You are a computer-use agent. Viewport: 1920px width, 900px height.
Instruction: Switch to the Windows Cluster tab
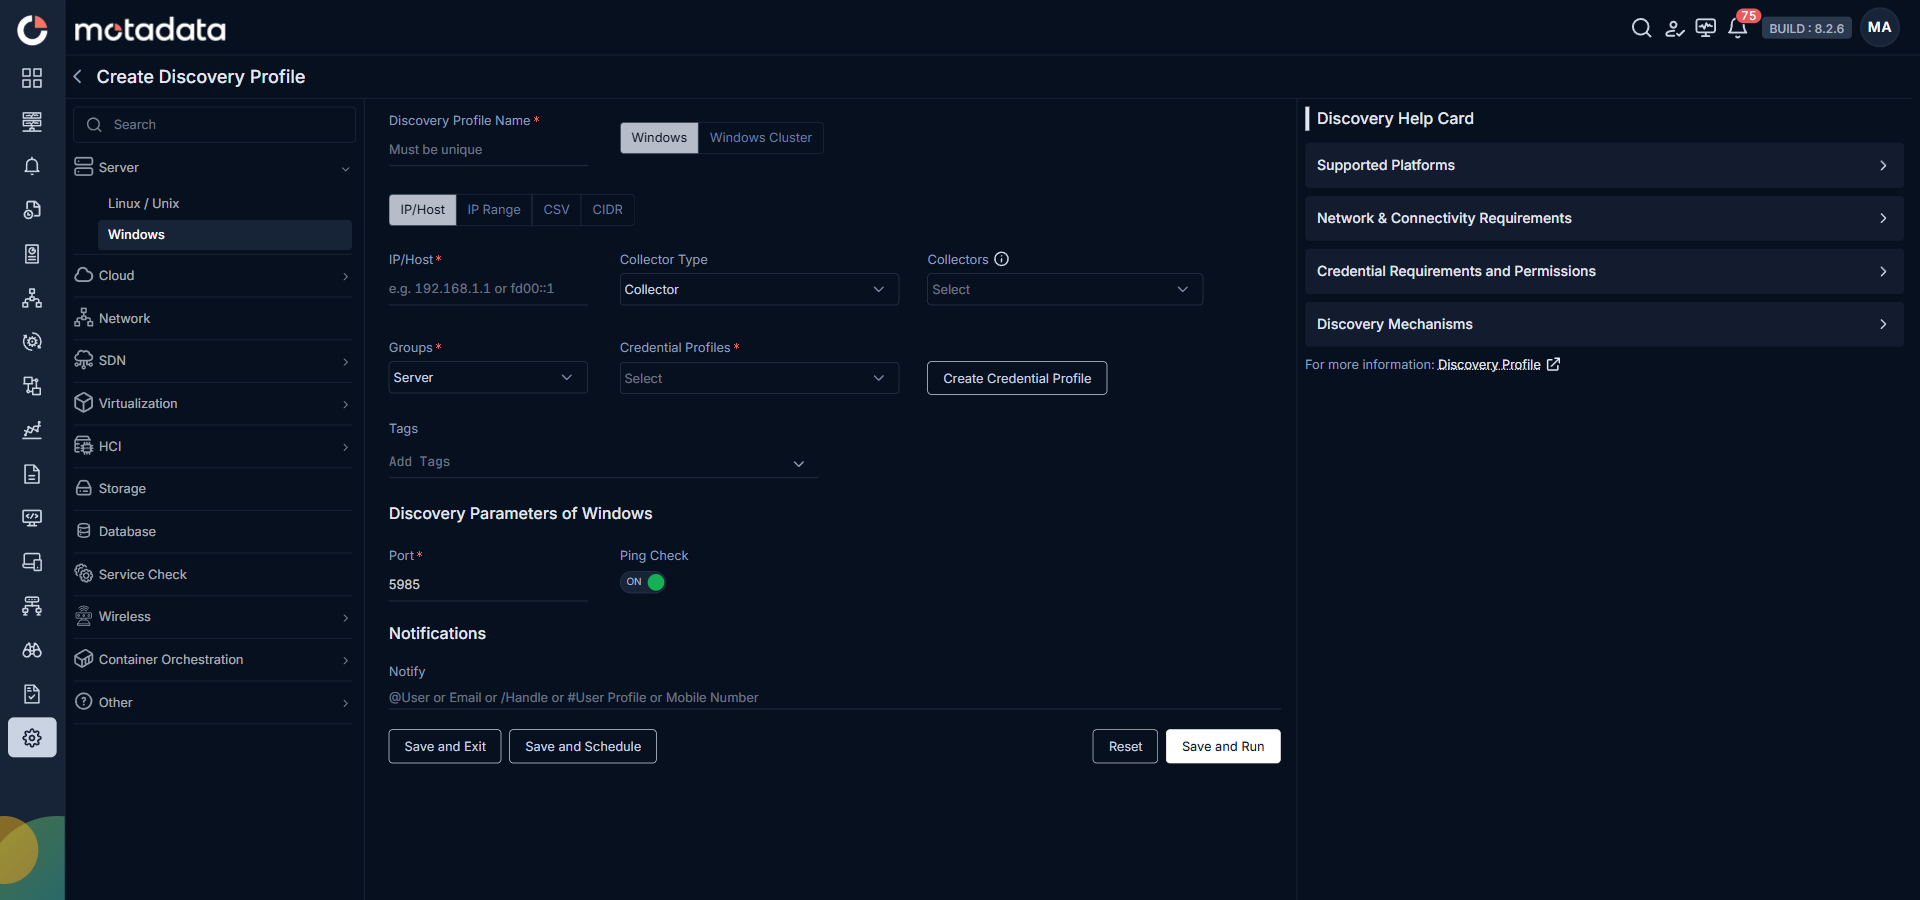point(761,138)
